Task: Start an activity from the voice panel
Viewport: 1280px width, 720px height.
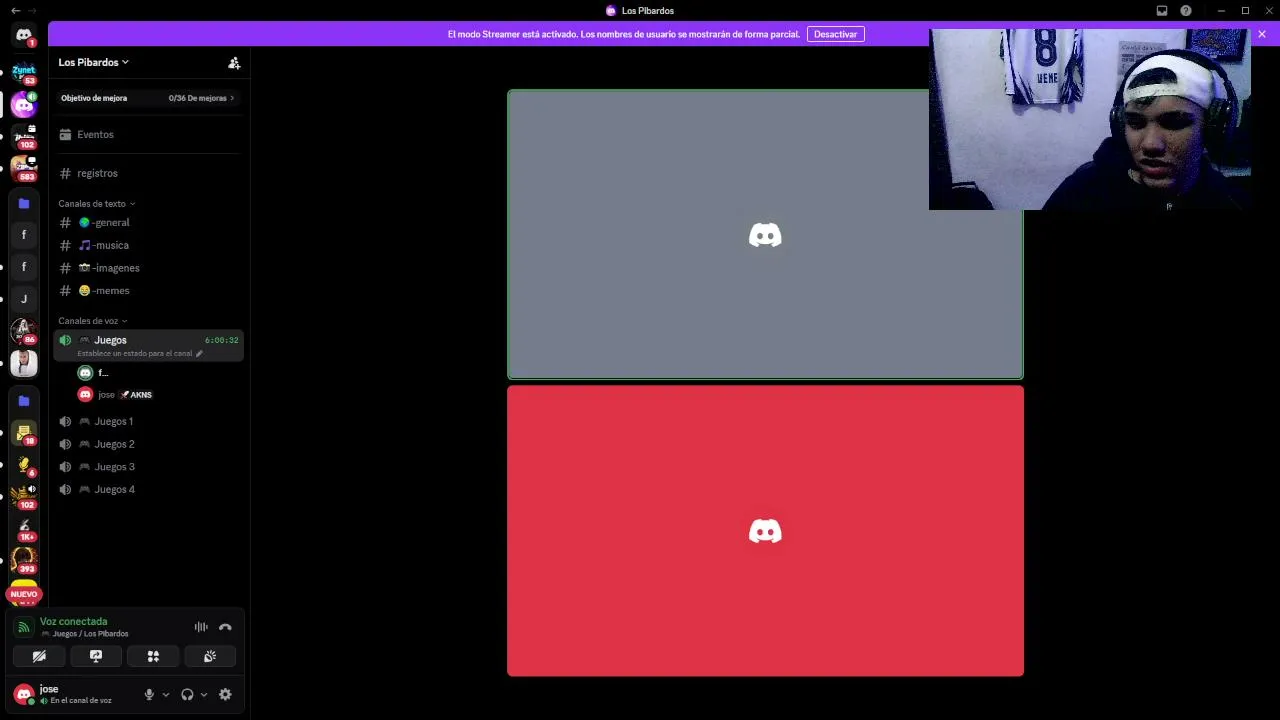Action: pyautogui.click(x=153, y=656)
